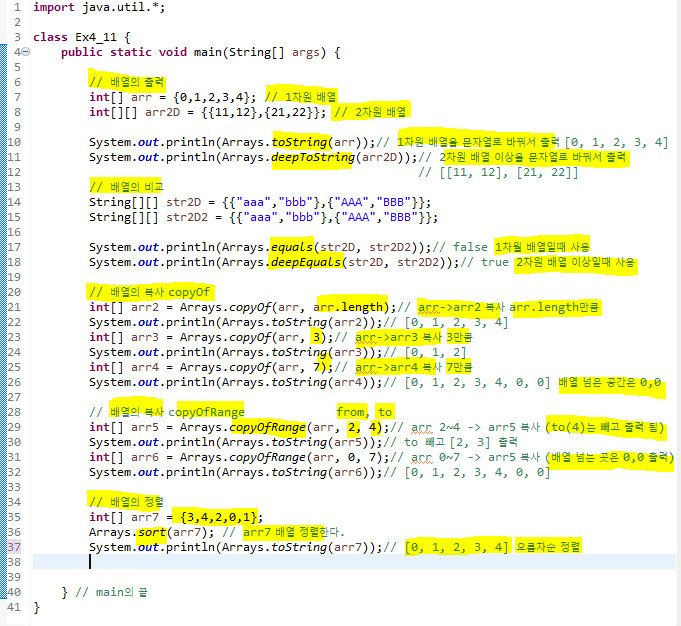Click 'arr4' declaration on line 25
The image size is (681, 626).
[145, 368]
